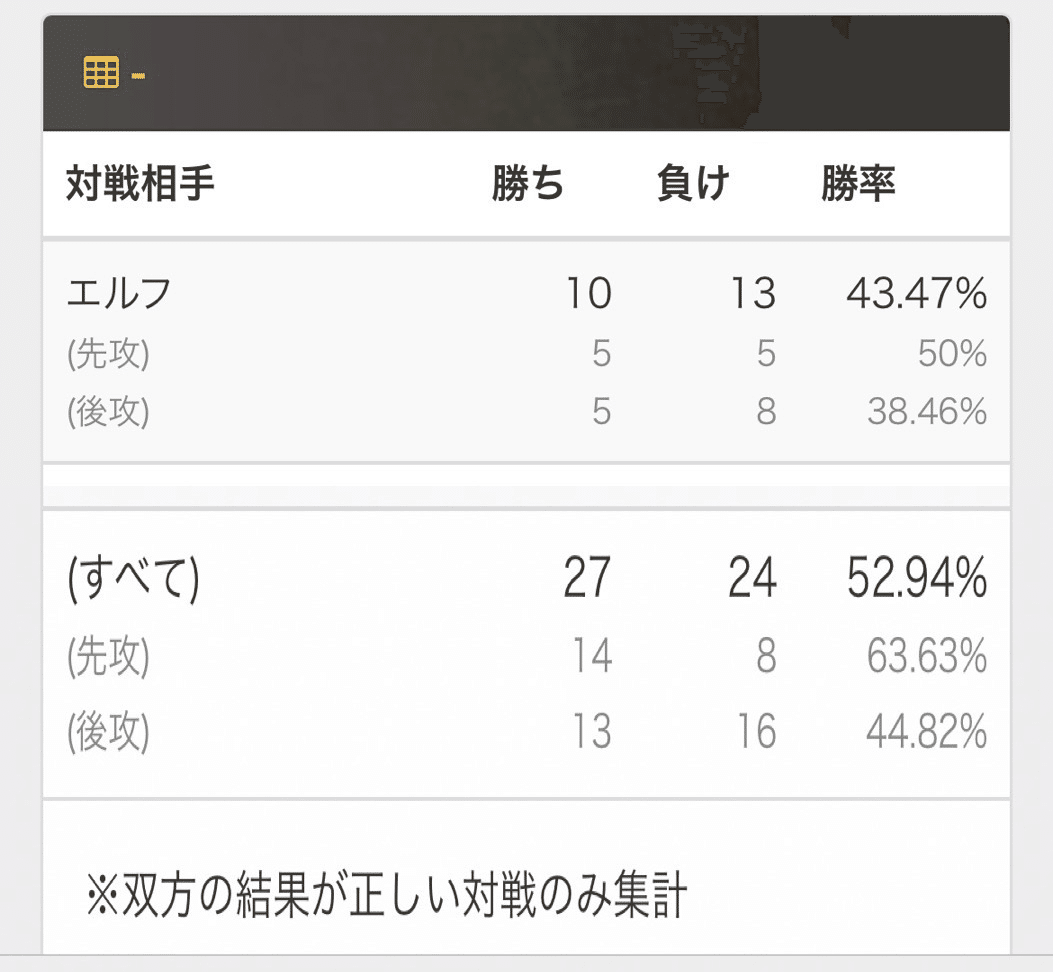Screen dimensions: 1053x972
Task: Select the 負け column header
Action: point(692,183)
